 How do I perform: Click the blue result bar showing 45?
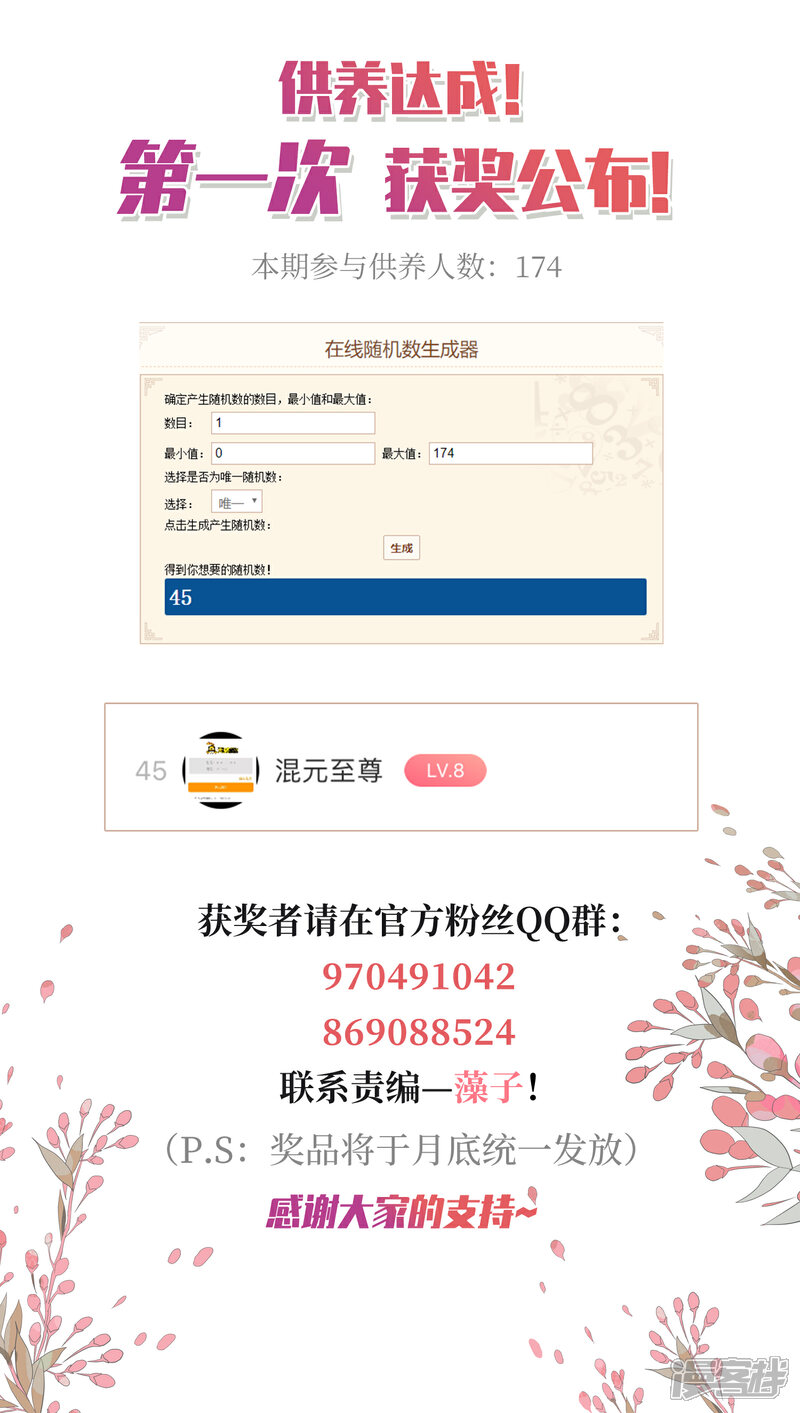(x=405, y=597)
